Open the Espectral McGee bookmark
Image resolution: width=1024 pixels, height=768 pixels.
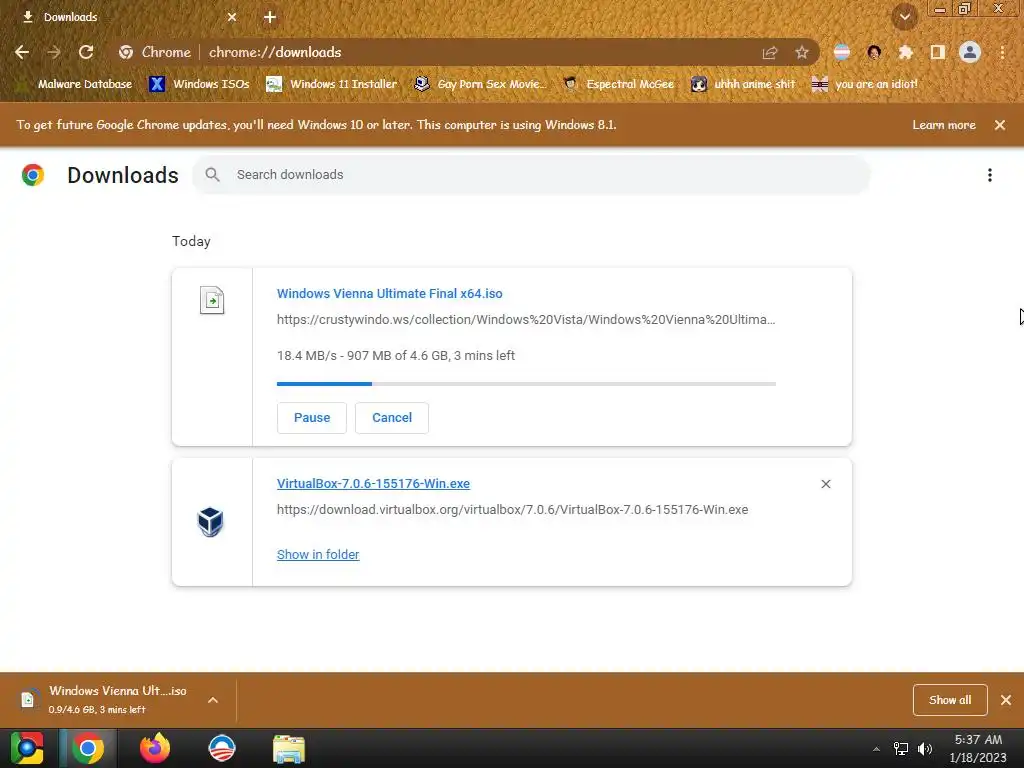618,84
